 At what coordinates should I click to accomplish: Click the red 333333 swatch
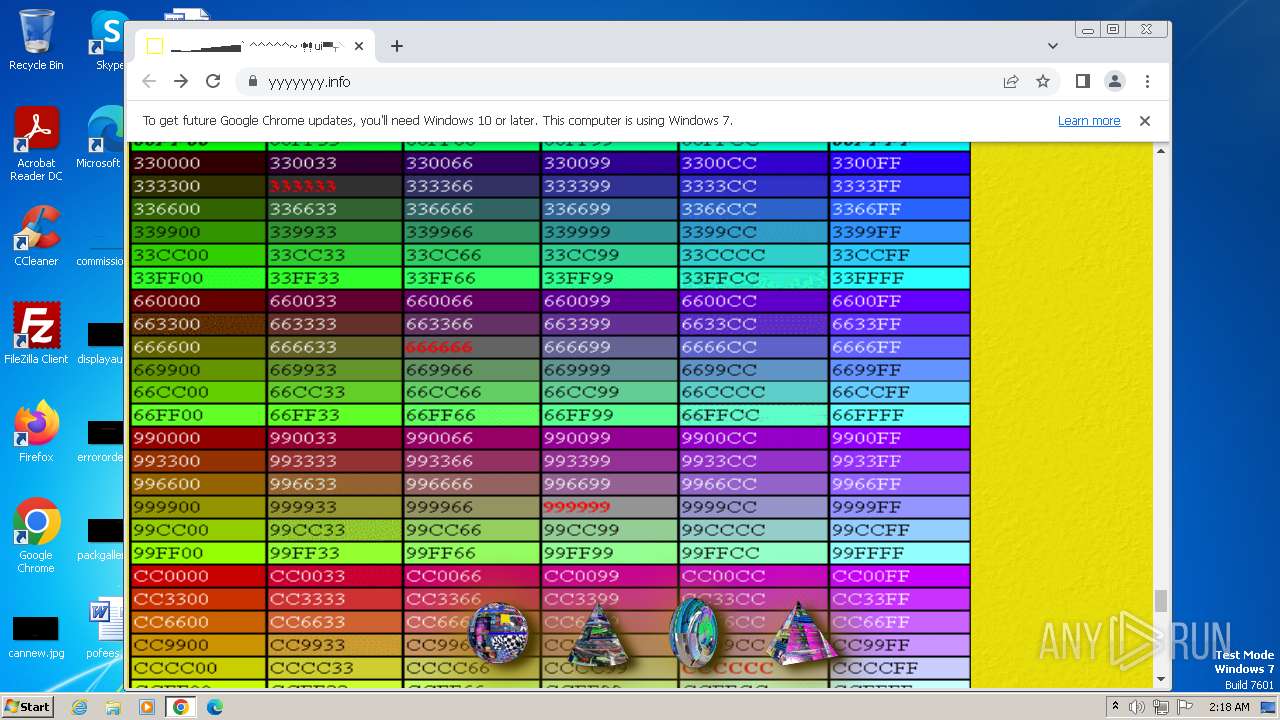[x=334, y=186]
